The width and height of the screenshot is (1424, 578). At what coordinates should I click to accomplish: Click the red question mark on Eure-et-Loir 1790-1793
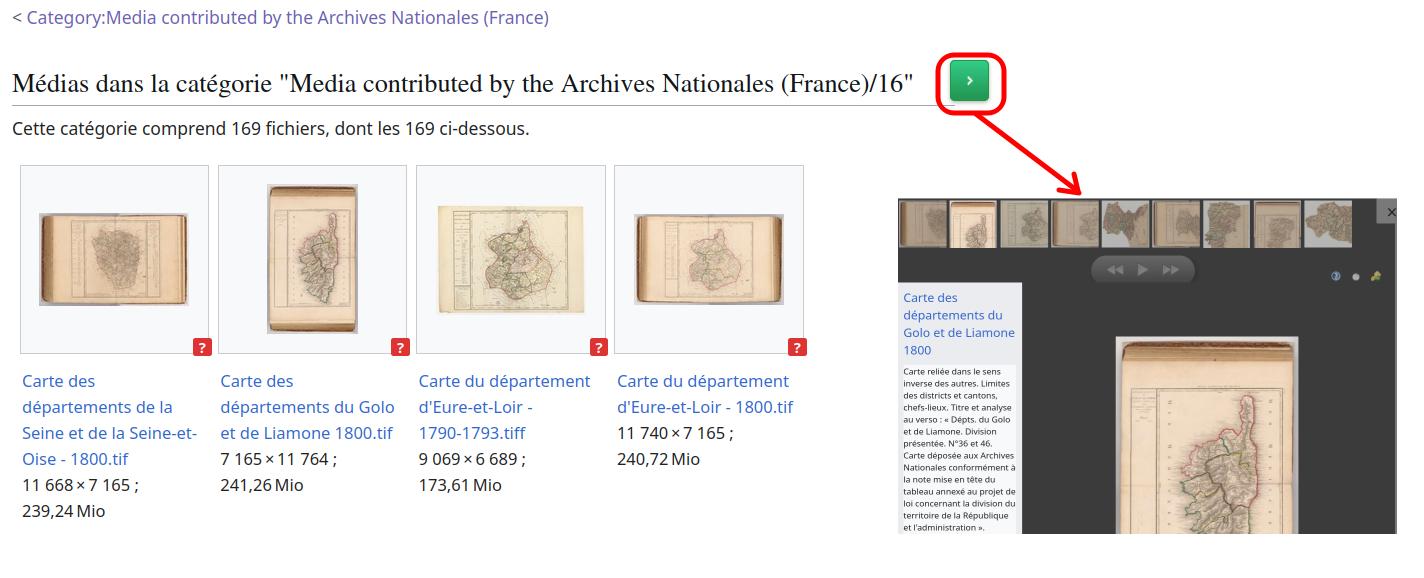(599, 347)
